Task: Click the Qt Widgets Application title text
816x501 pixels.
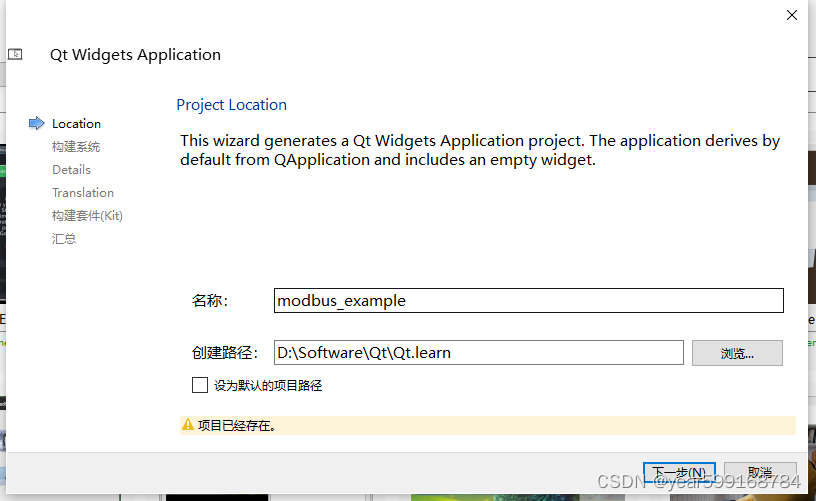Action: coord(135,55)
